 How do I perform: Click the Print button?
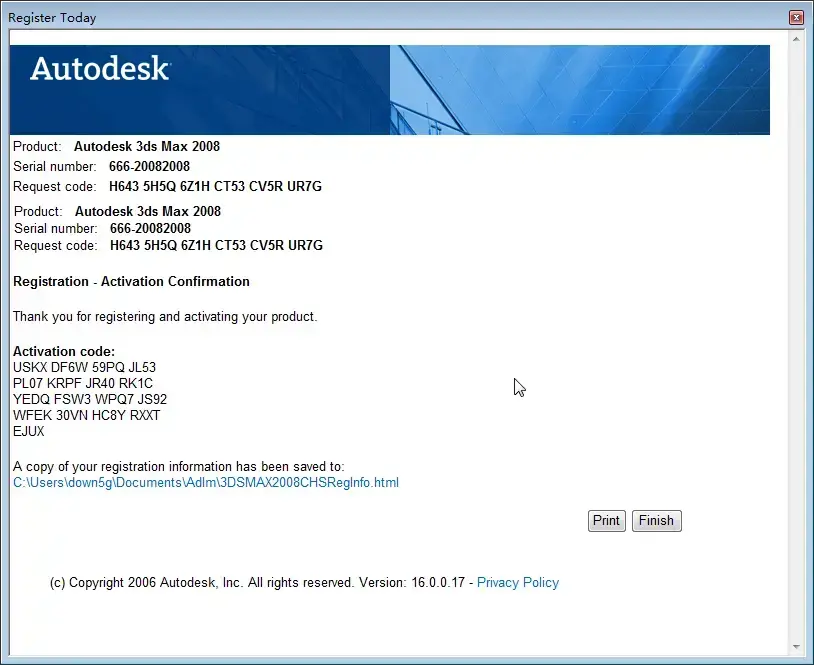pos(606,521)
